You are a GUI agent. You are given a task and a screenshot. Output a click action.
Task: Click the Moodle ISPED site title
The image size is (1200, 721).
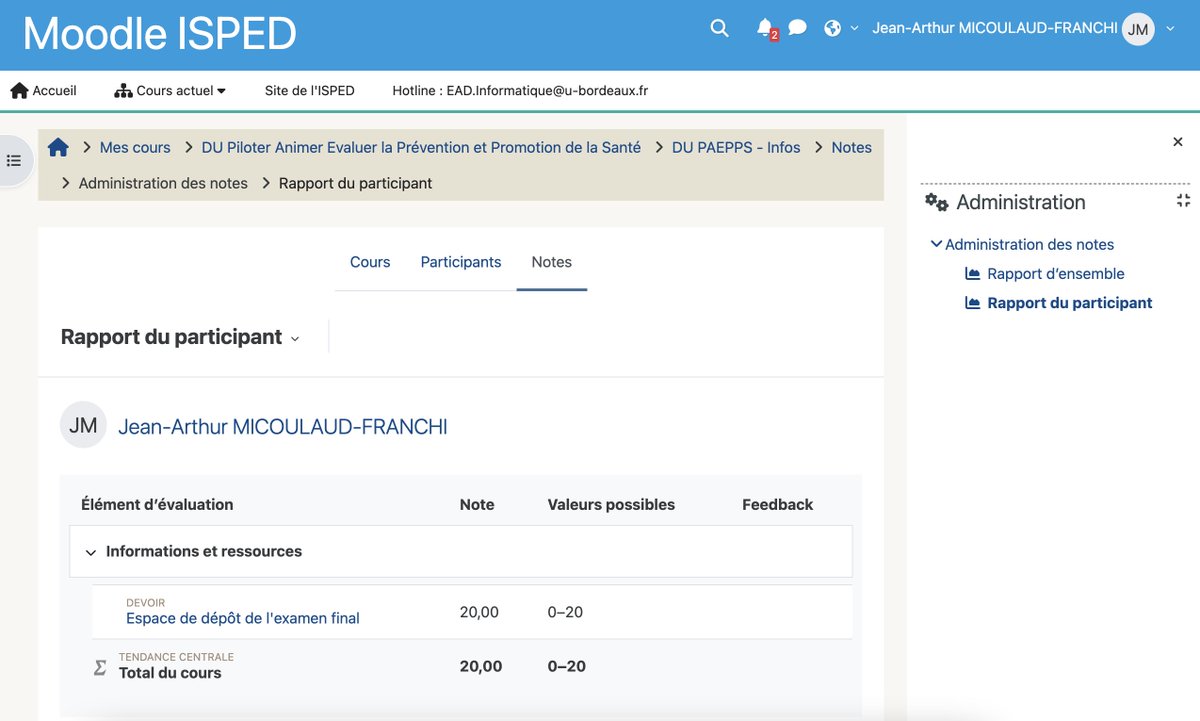pyautogui.click(x=160, y=33)
